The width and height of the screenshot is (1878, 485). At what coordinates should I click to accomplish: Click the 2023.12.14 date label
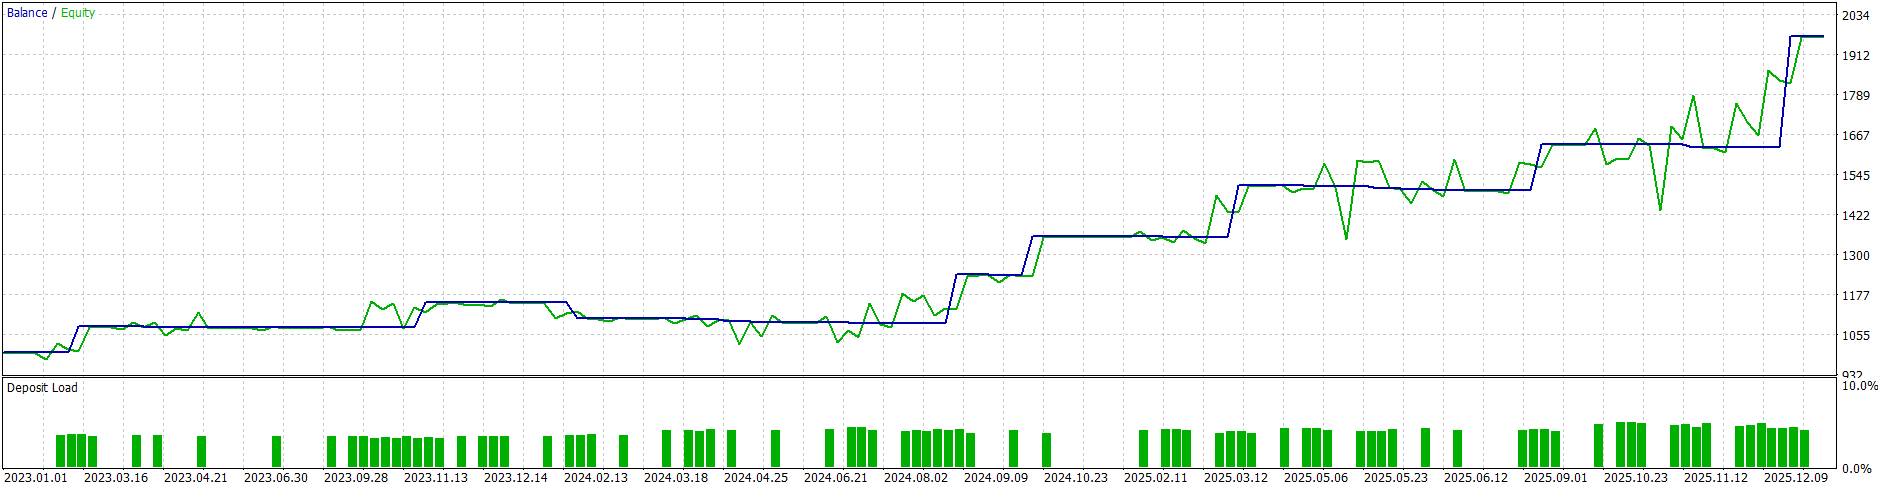(516, 478)
